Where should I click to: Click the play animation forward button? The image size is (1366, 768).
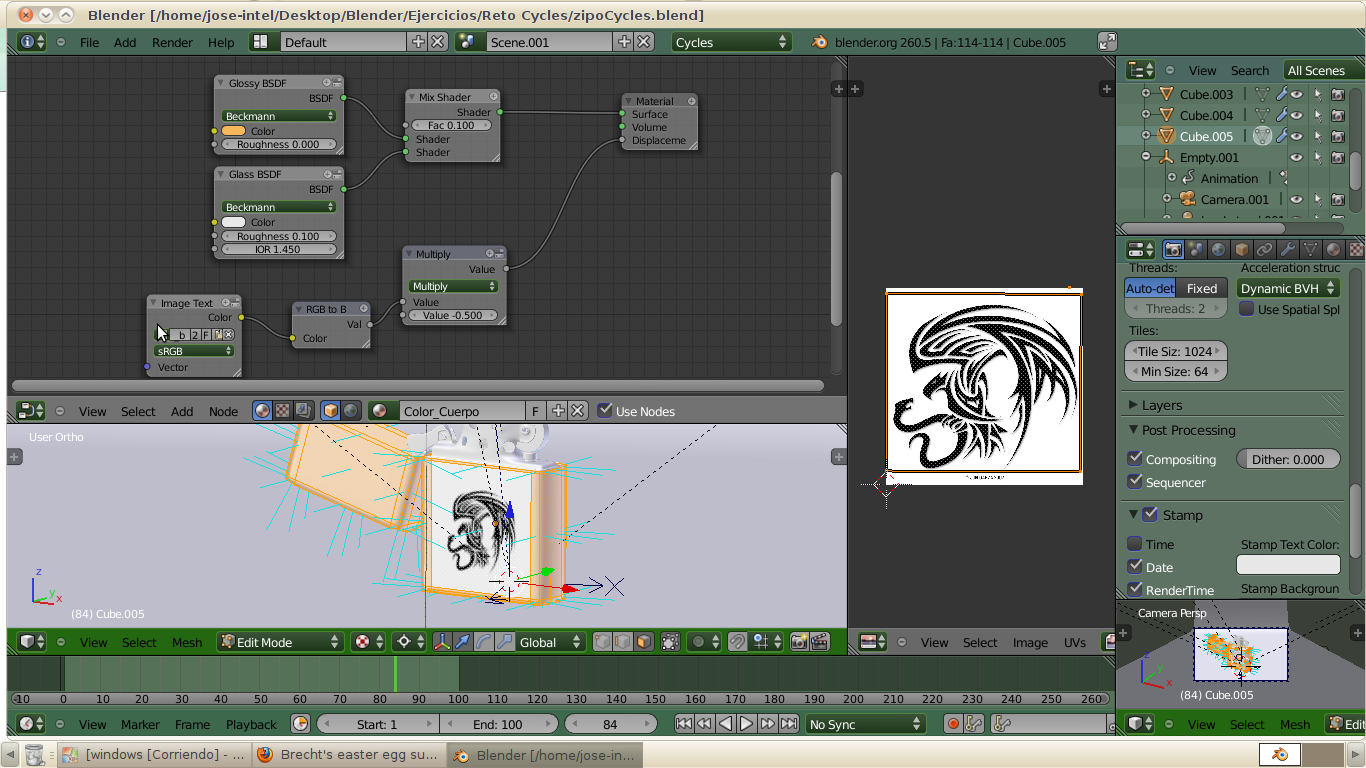747,724
